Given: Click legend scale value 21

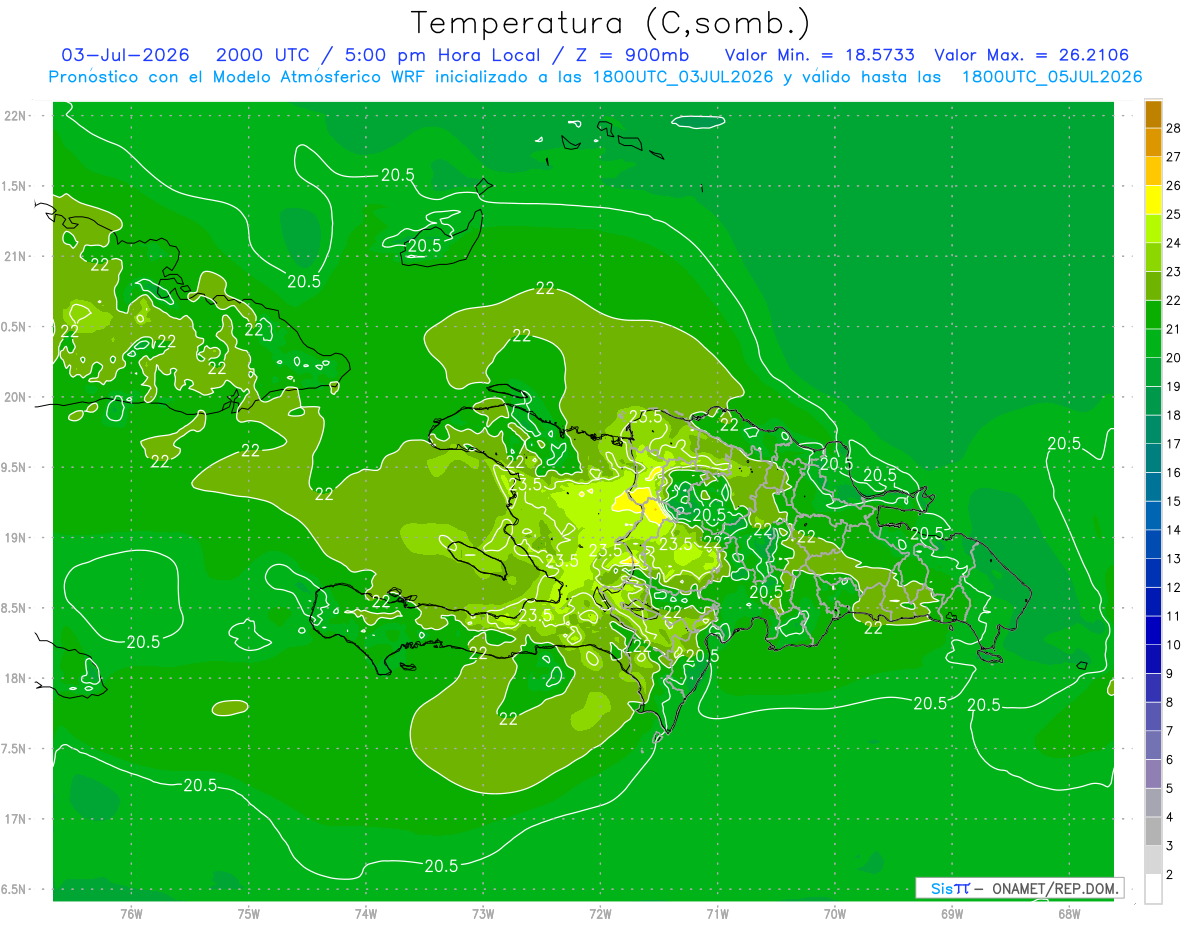Looking at the screenshot, I should pyautogui.click(x=1174, y=329).
